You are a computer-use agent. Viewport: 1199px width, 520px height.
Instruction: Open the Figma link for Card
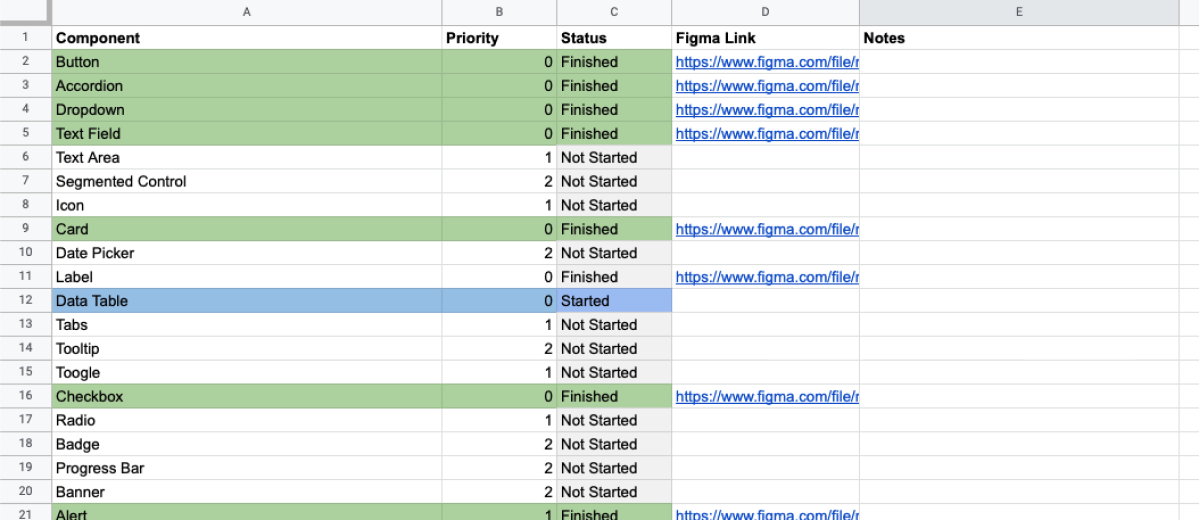766,229
